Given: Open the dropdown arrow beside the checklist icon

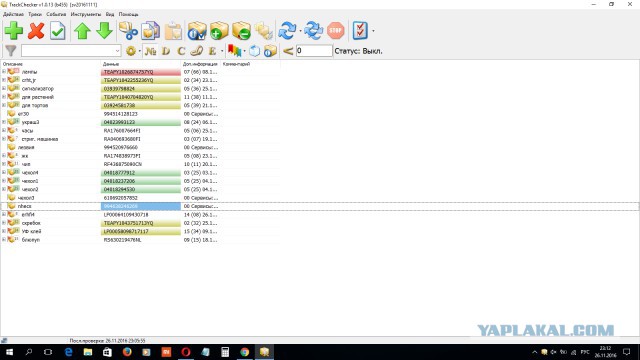Looking at the screenshot, I should (373, 31).
